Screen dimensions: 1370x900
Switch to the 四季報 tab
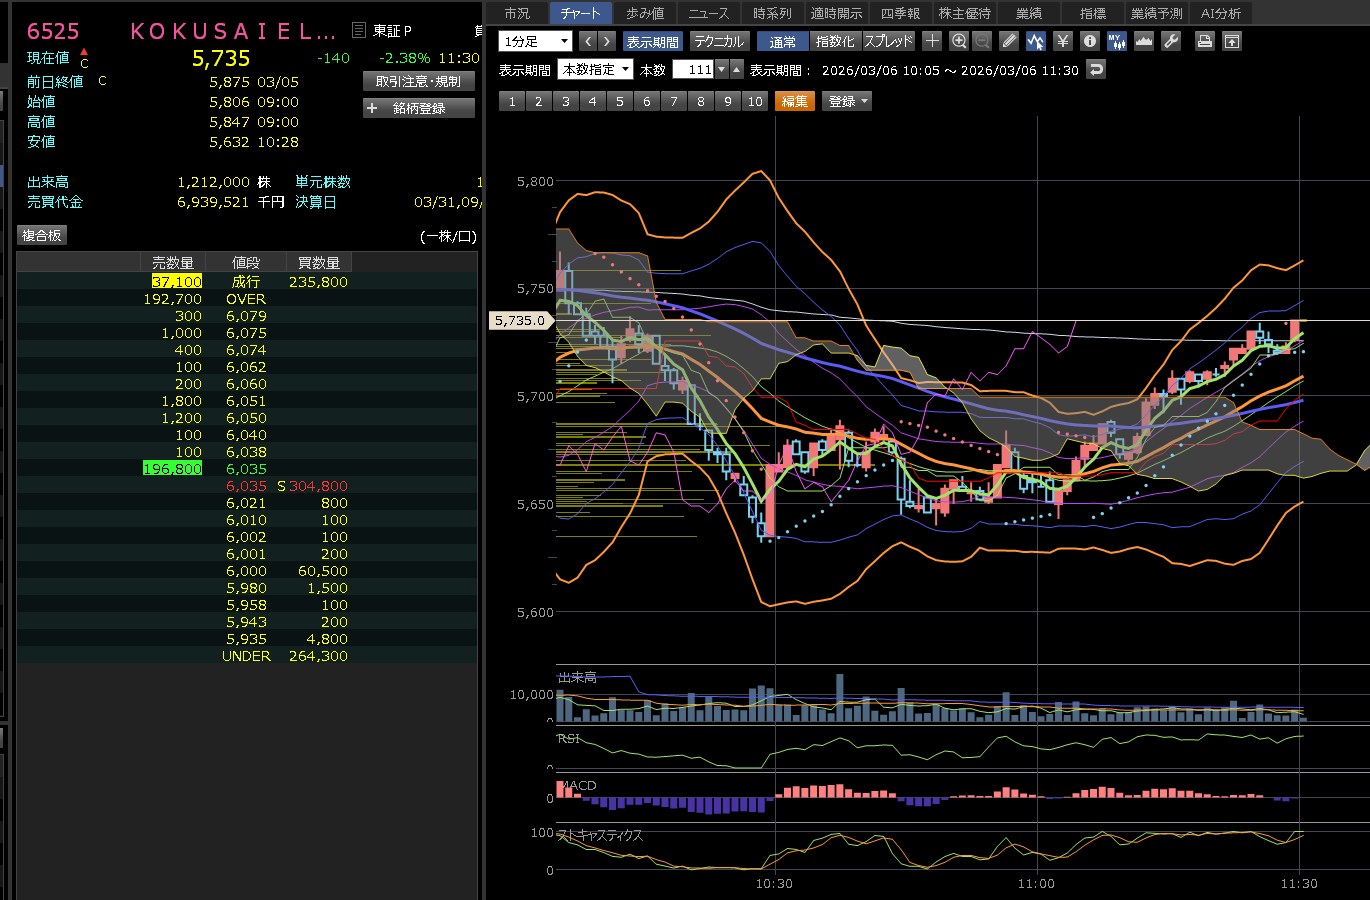pos(900,13)
